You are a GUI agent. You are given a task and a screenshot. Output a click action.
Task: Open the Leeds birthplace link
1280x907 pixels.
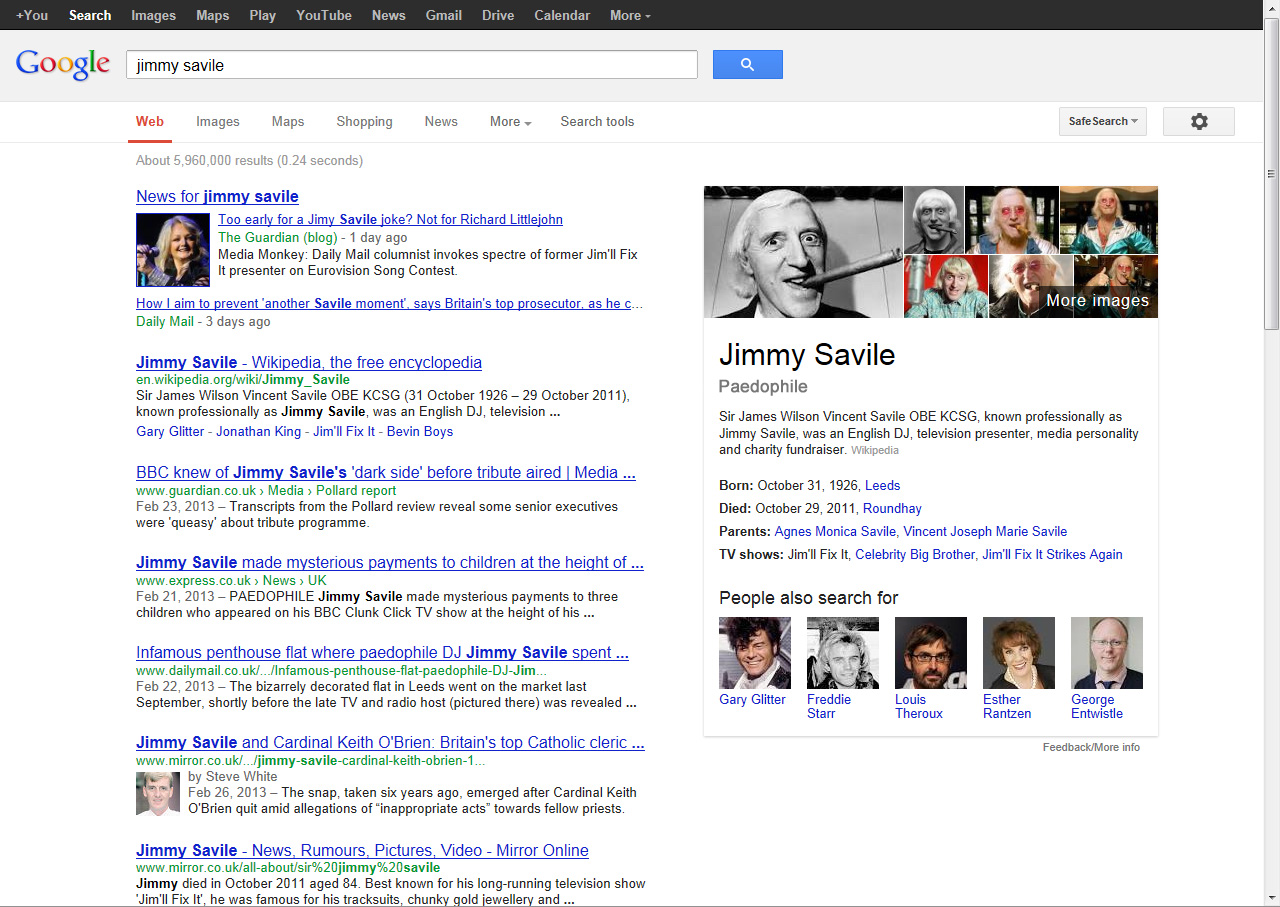(882, 485)
